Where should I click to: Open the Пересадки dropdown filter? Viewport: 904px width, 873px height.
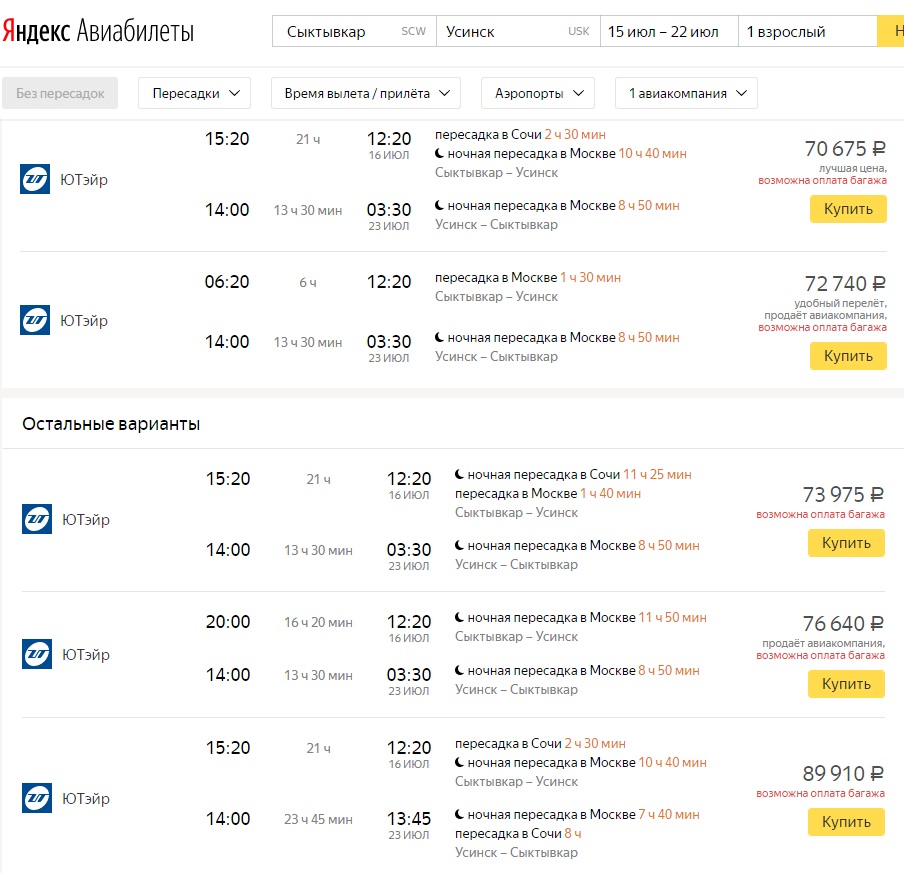tap(195, 93)
